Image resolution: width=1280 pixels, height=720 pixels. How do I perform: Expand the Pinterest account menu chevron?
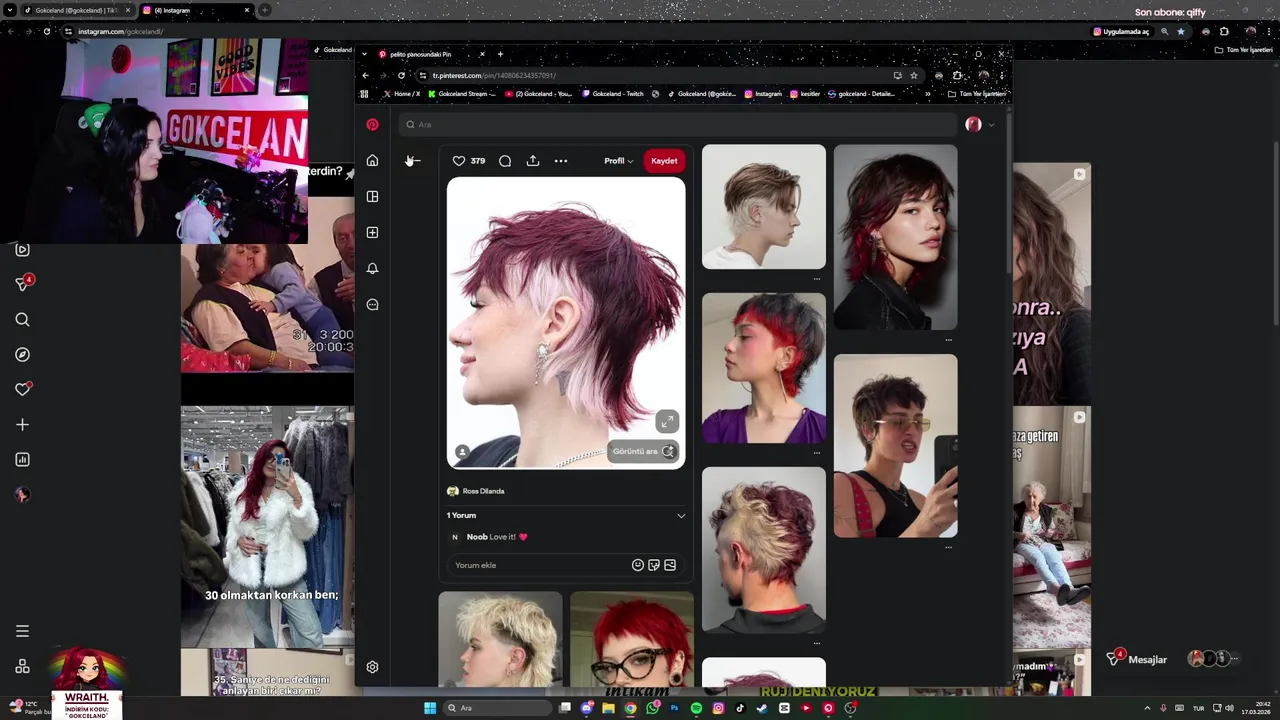(x=991, y=125)
